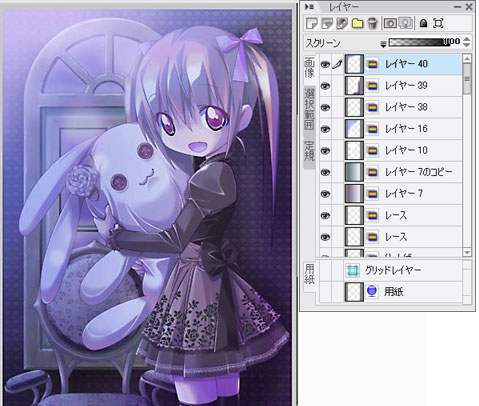
Task: Click the lock layer icon
Action: click(x=423, y=23)
